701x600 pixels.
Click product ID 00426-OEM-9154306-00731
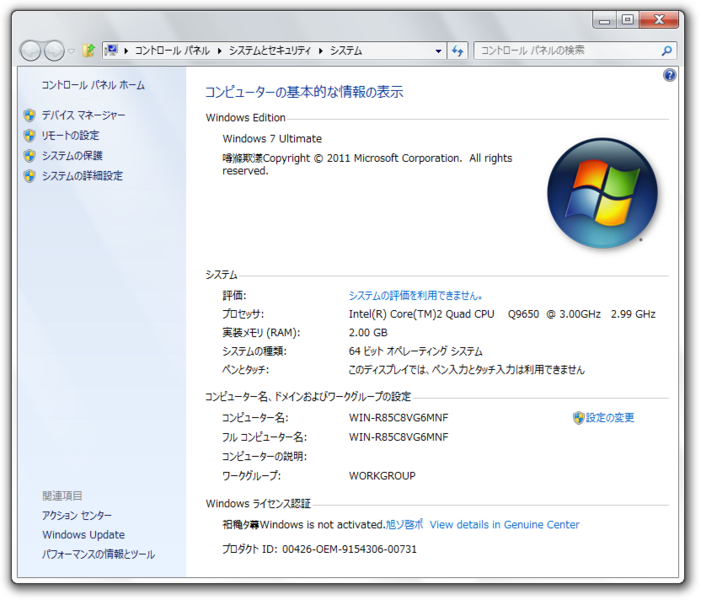point(349,549)
